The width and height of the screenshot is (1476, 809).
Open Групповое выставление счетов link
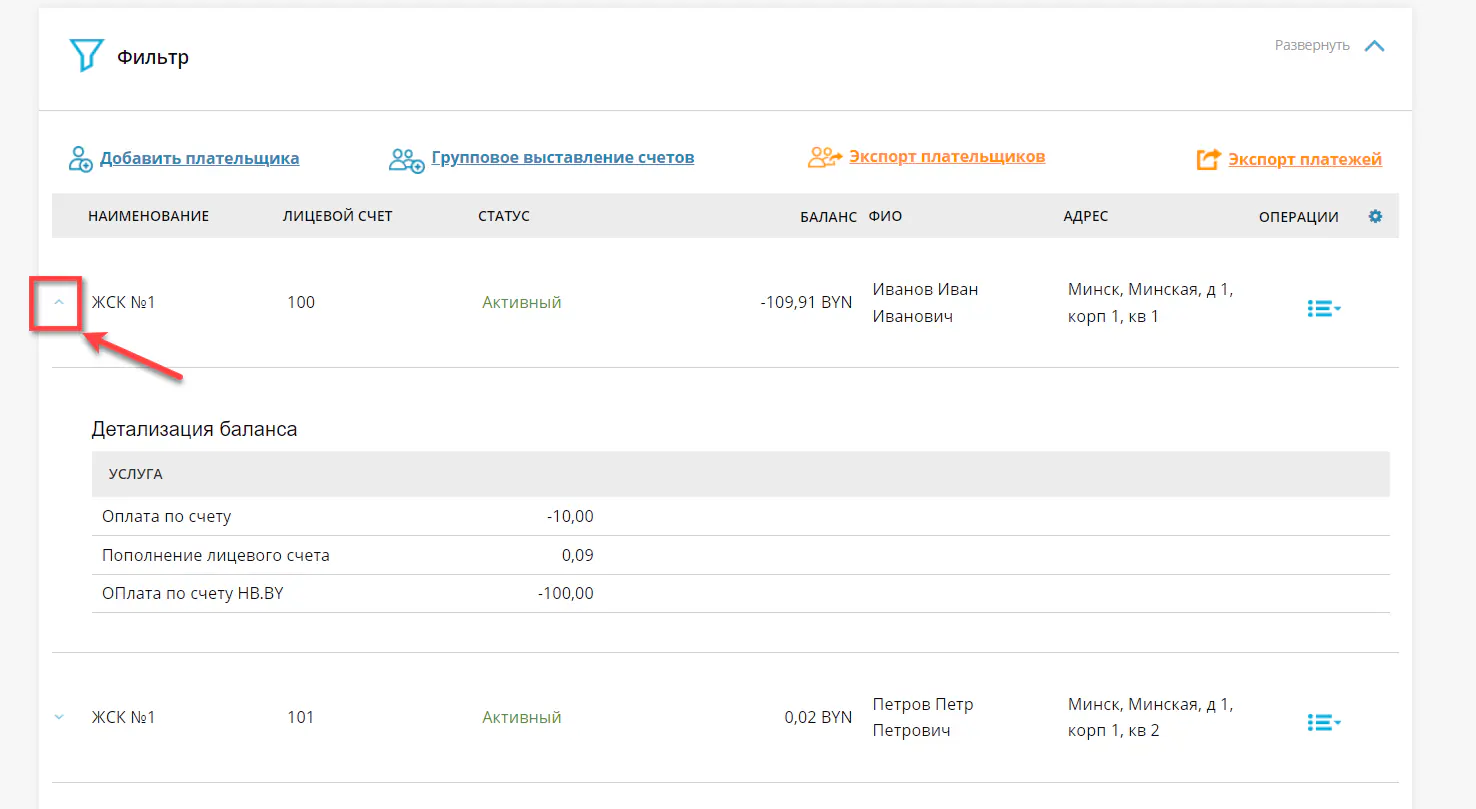(562, 158)
